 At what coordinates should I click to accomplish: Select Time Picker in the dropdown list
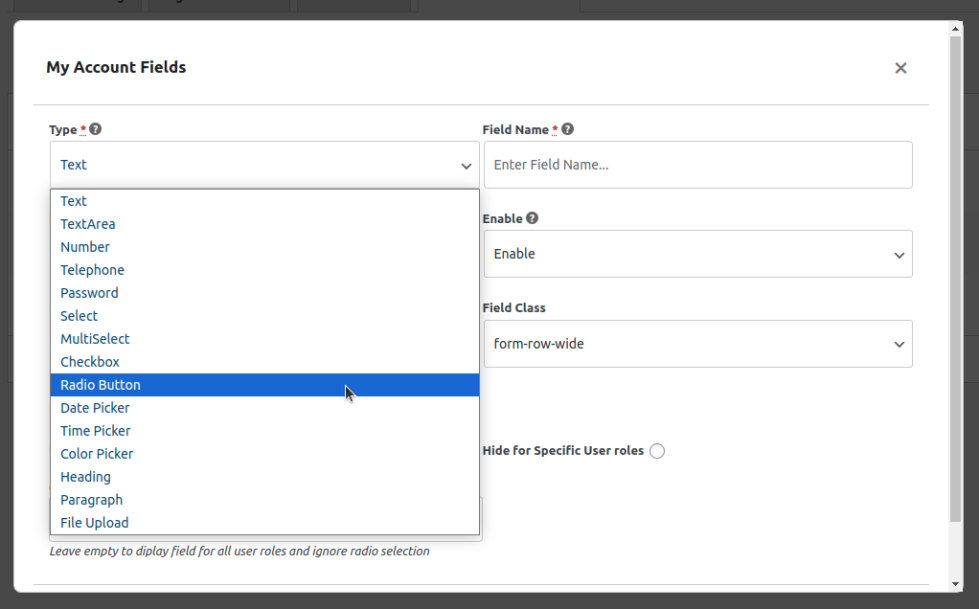pyautogui.click(x=95, y=431)
